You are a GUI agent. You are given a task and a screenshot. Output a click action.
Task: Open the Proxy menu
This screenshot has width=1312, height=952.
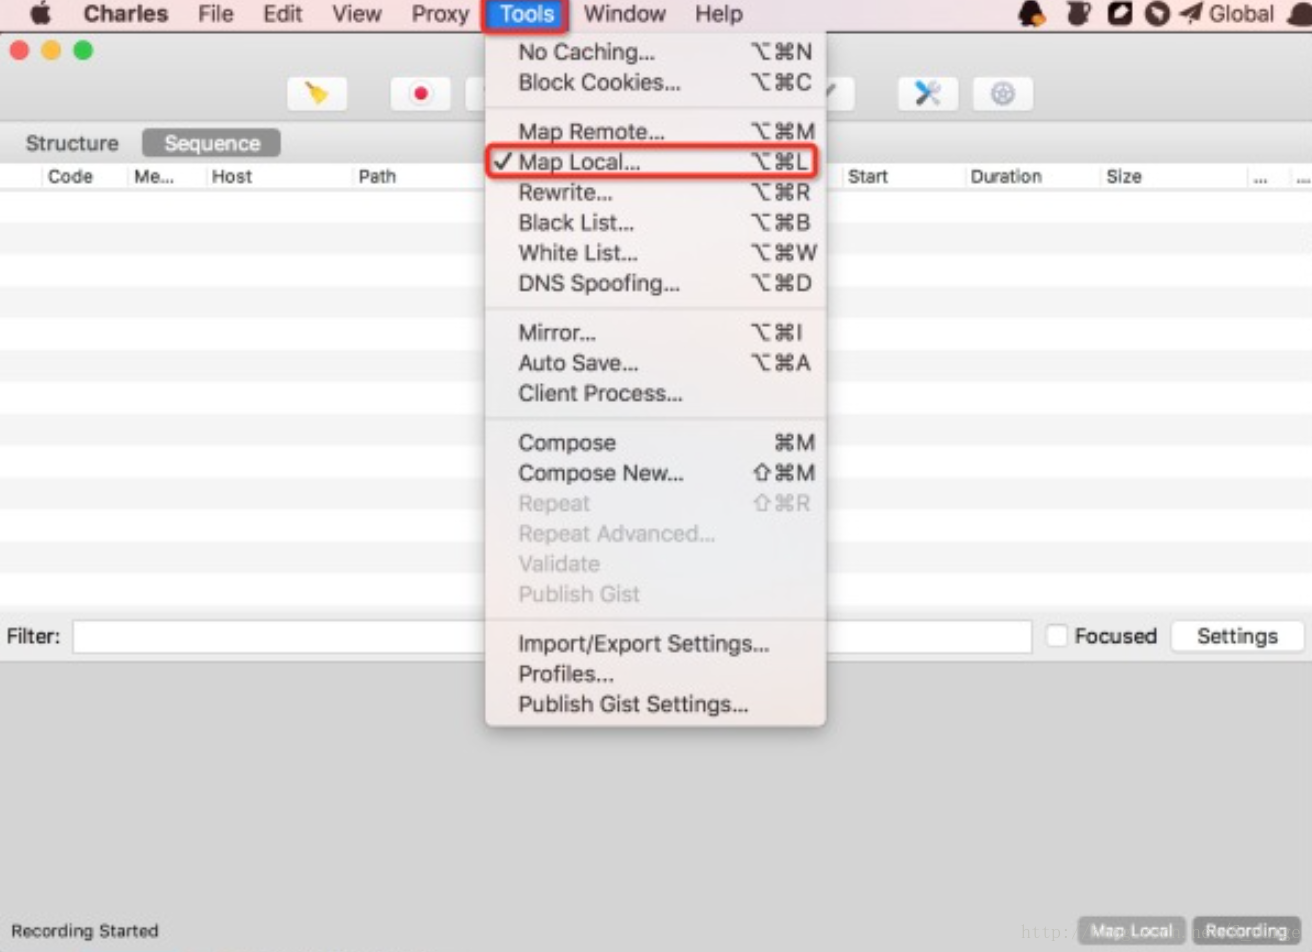click(440, 14)
